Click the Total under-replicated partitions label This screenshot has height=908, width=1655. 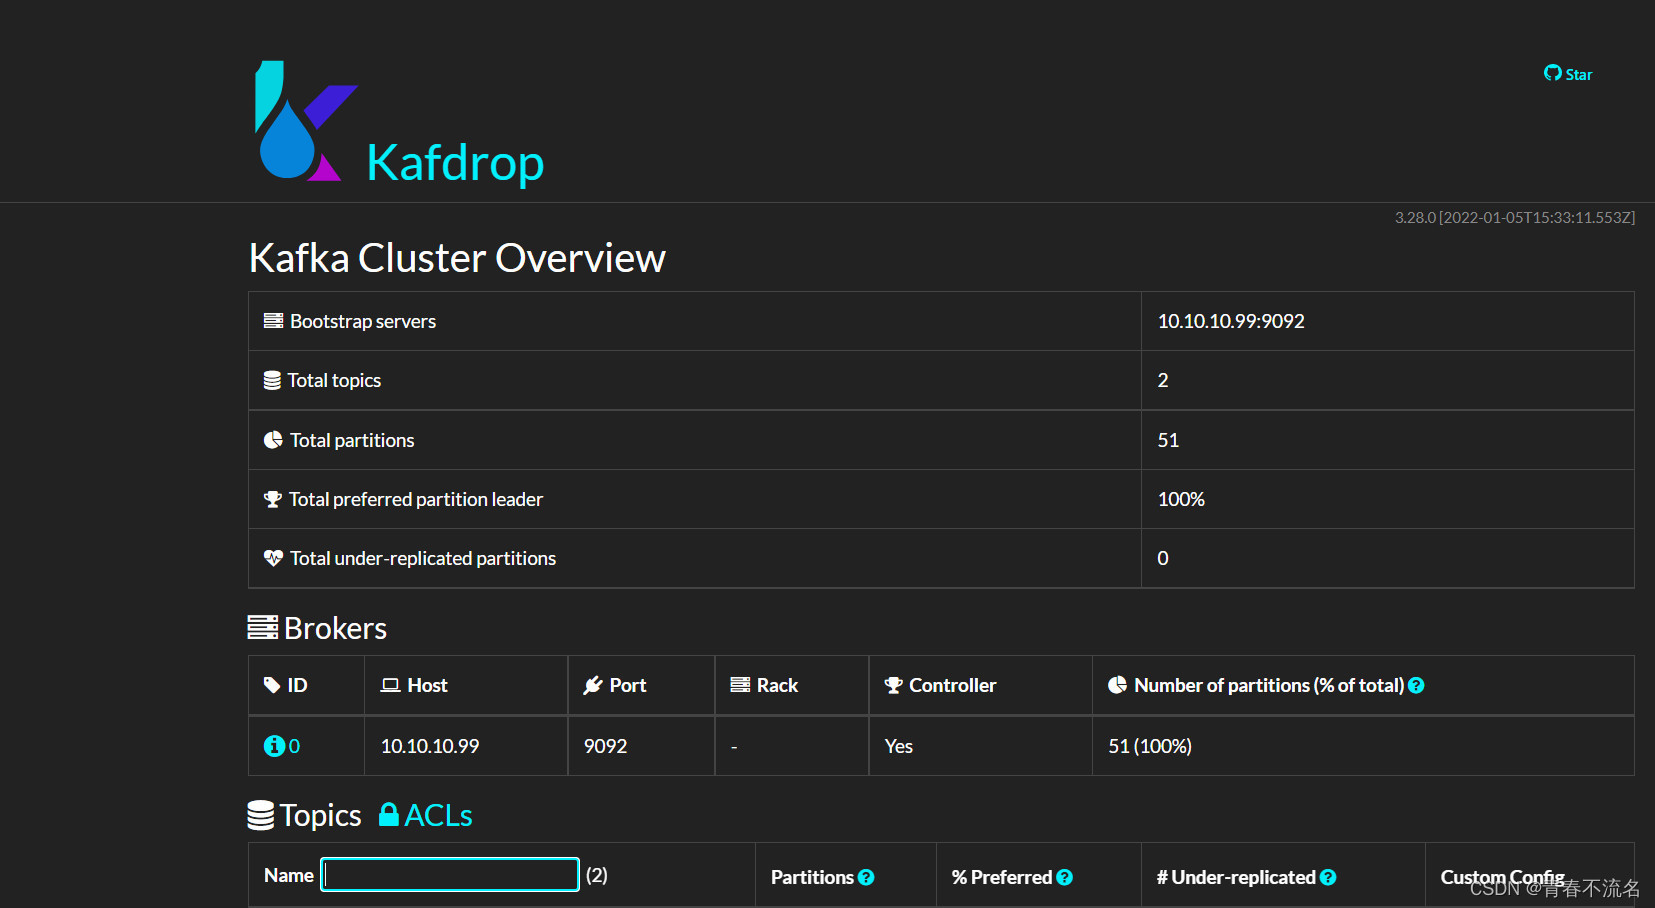point(423,558)
